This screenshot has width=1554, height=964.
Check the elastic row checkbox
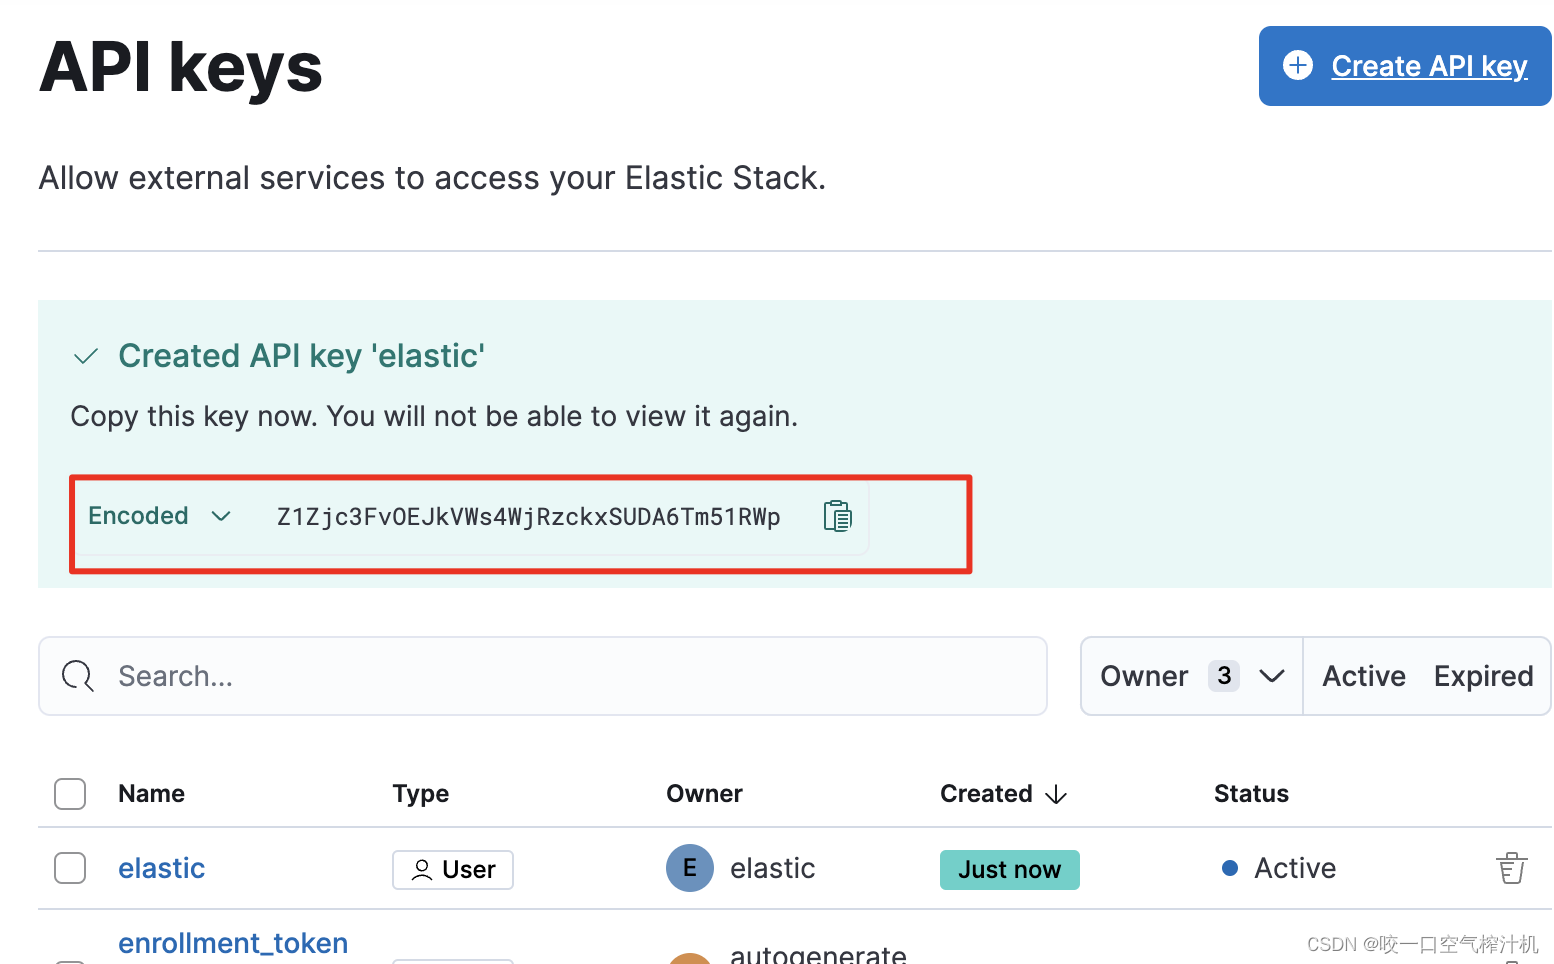(69, 868)
